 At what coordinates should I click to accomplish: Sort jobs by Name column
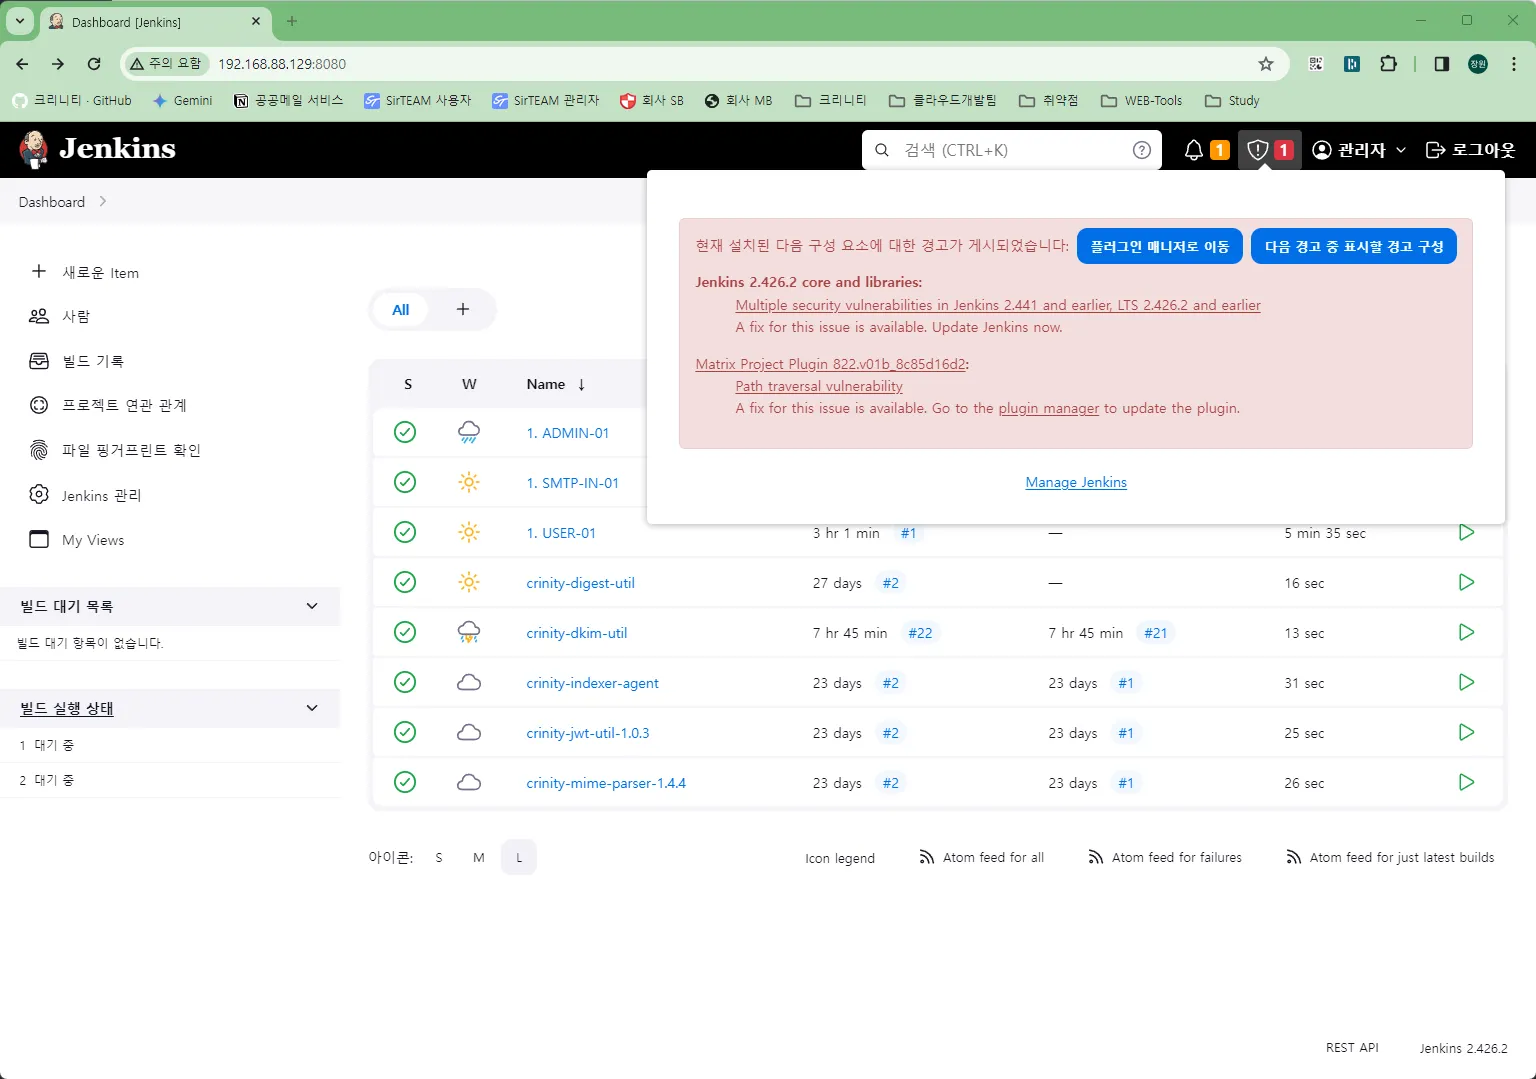(556, 384)
